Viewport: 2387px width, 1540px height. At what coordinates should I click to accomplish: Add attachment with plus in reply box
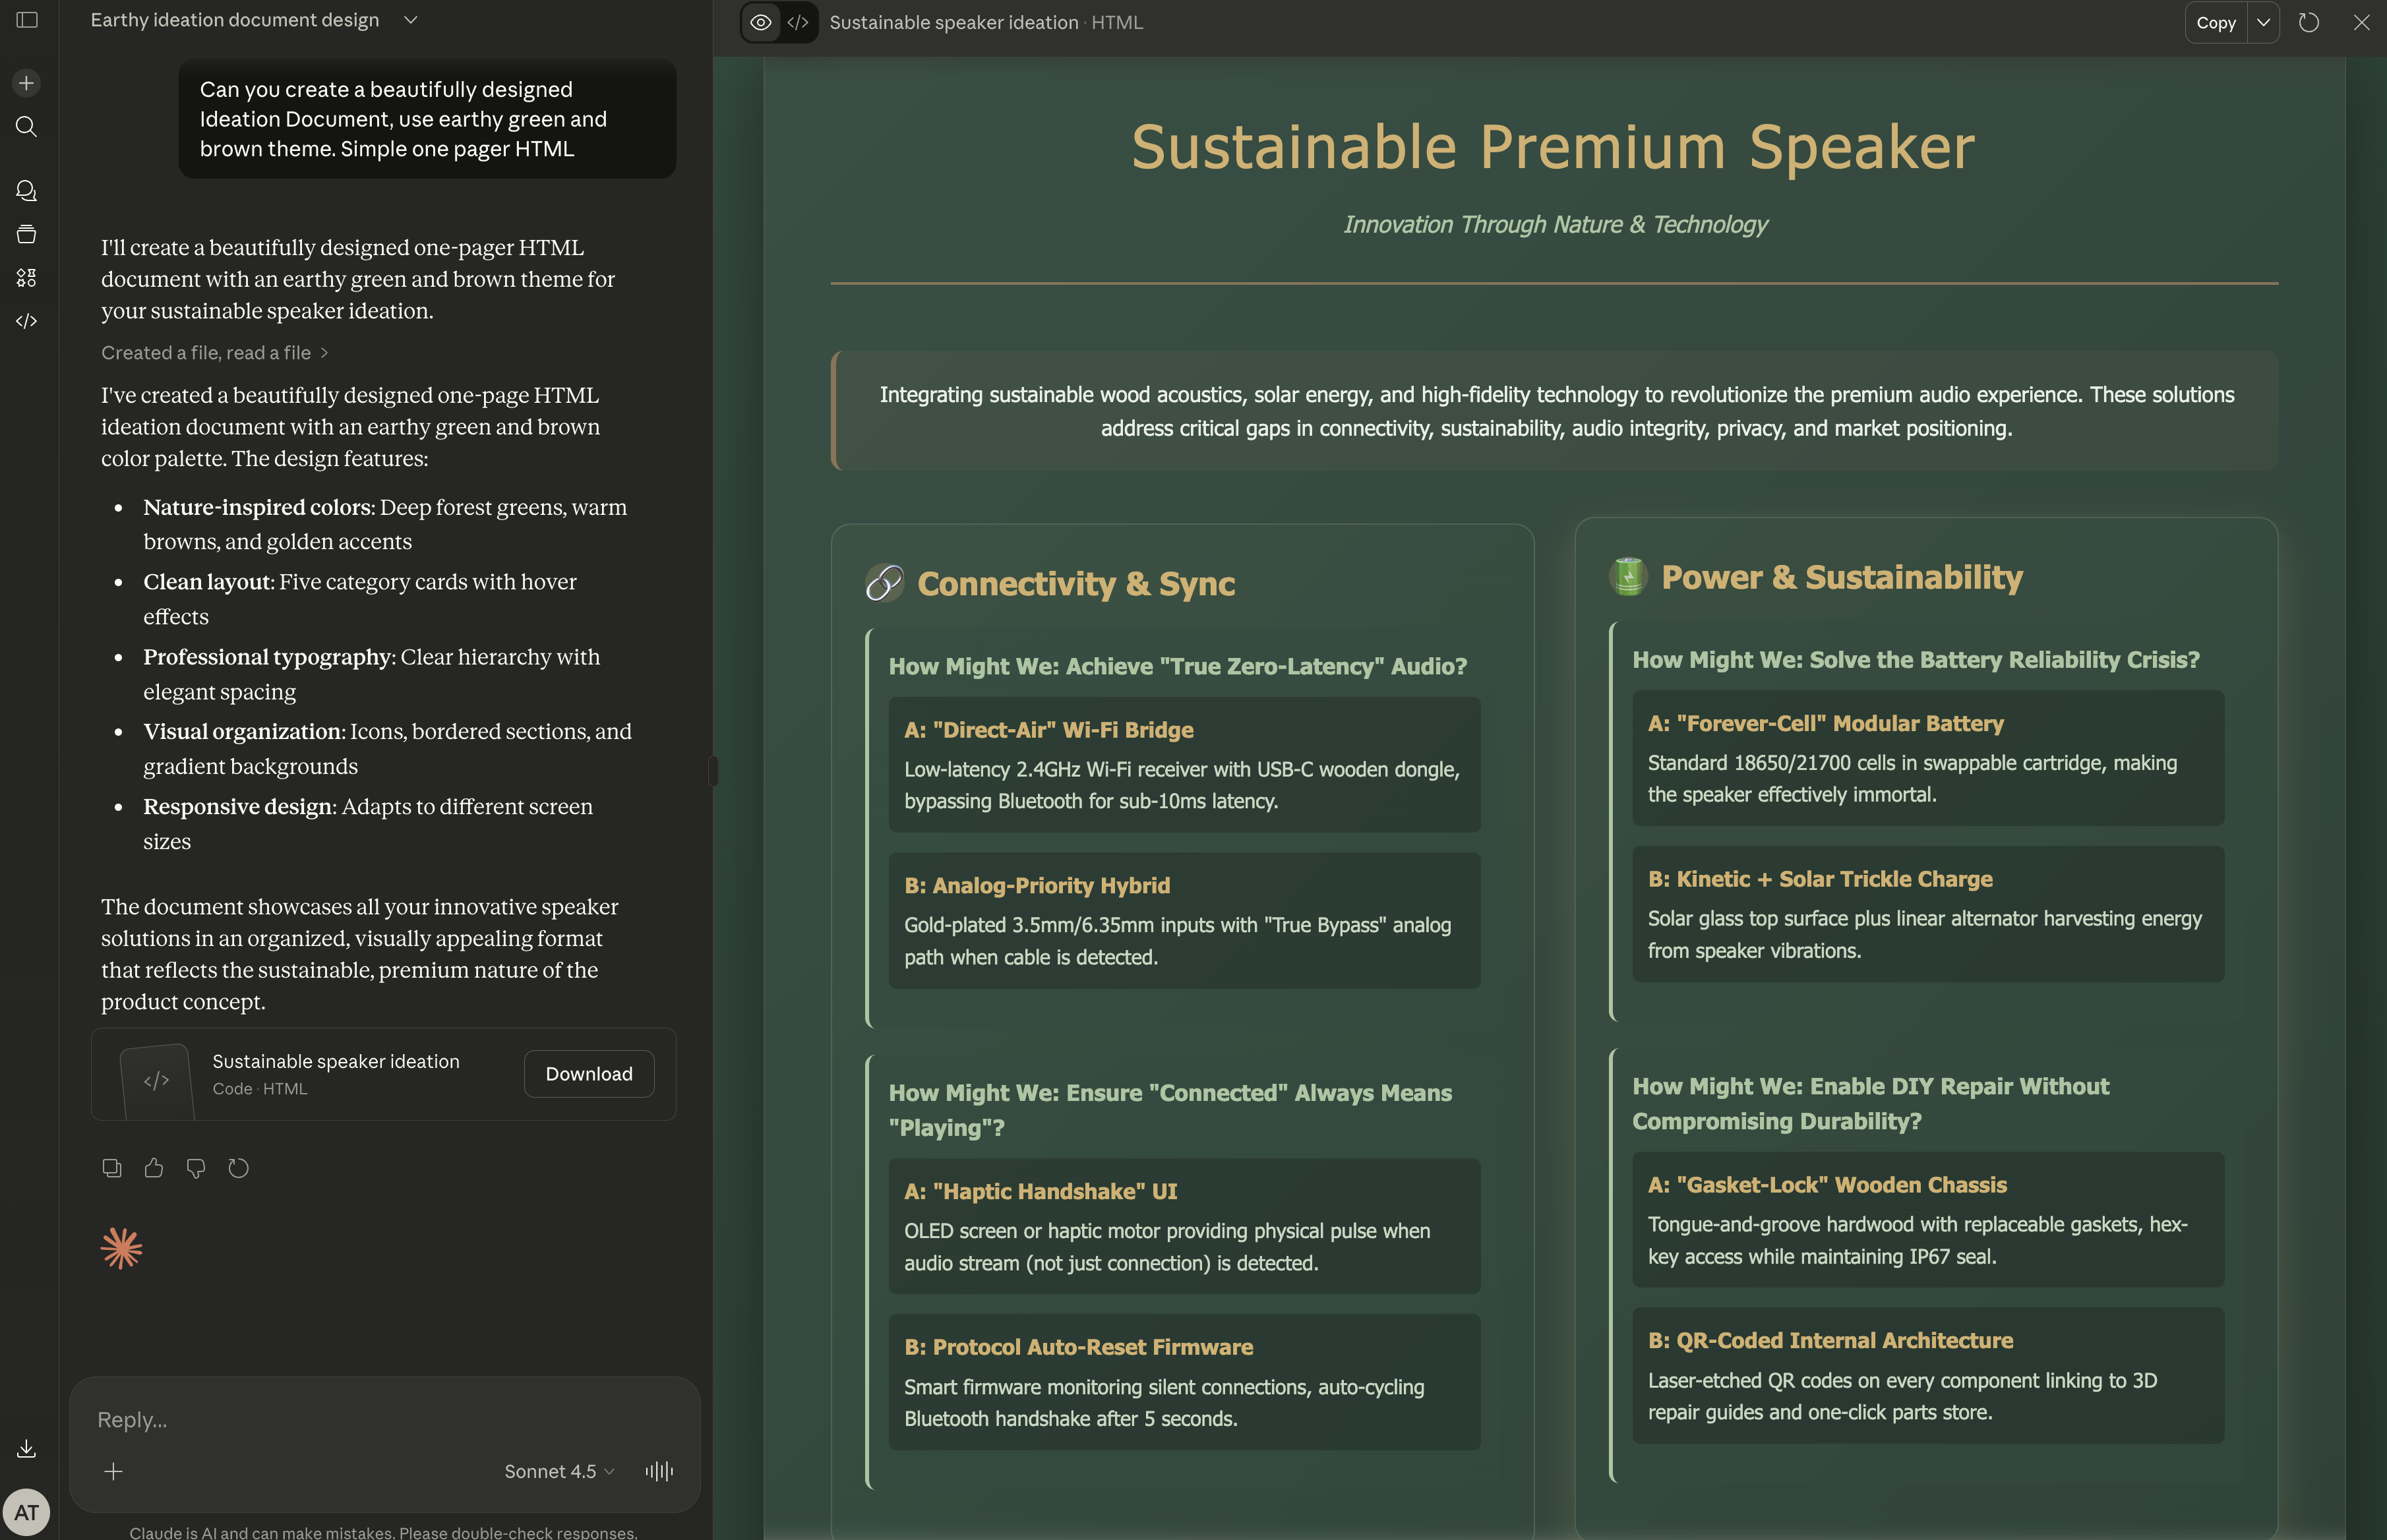tap(114, 1471)
